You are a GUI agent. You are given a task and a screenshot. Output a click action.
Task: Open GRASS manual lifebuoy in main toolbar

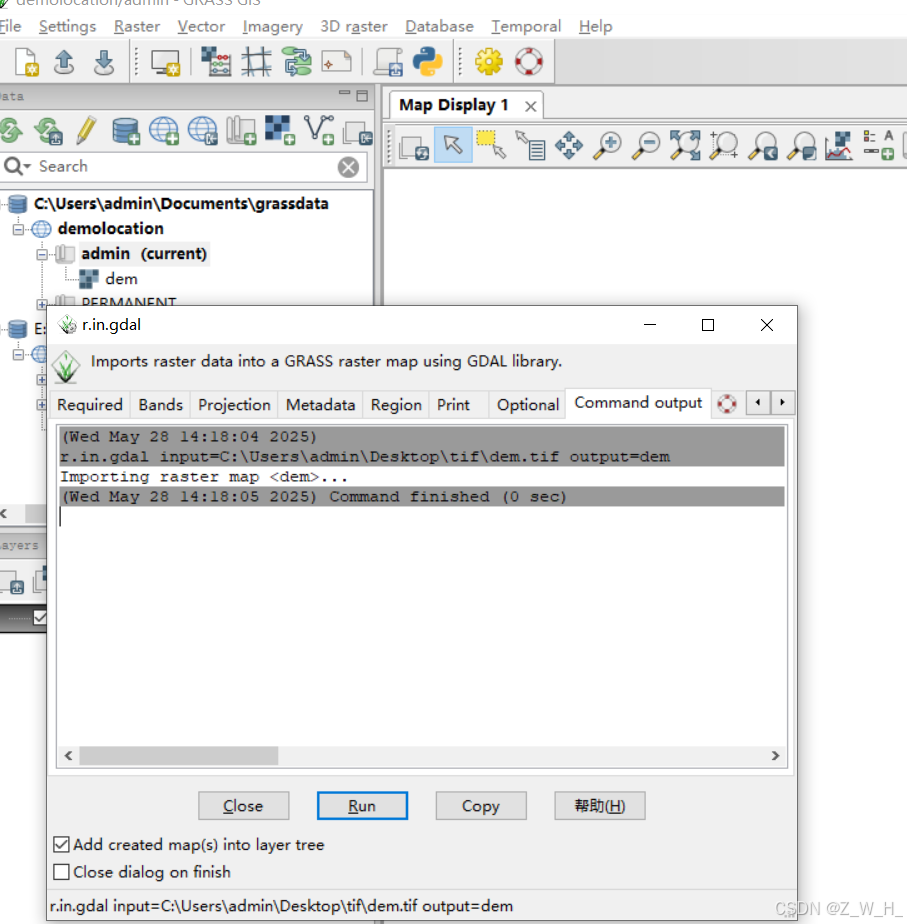(529, 62)
